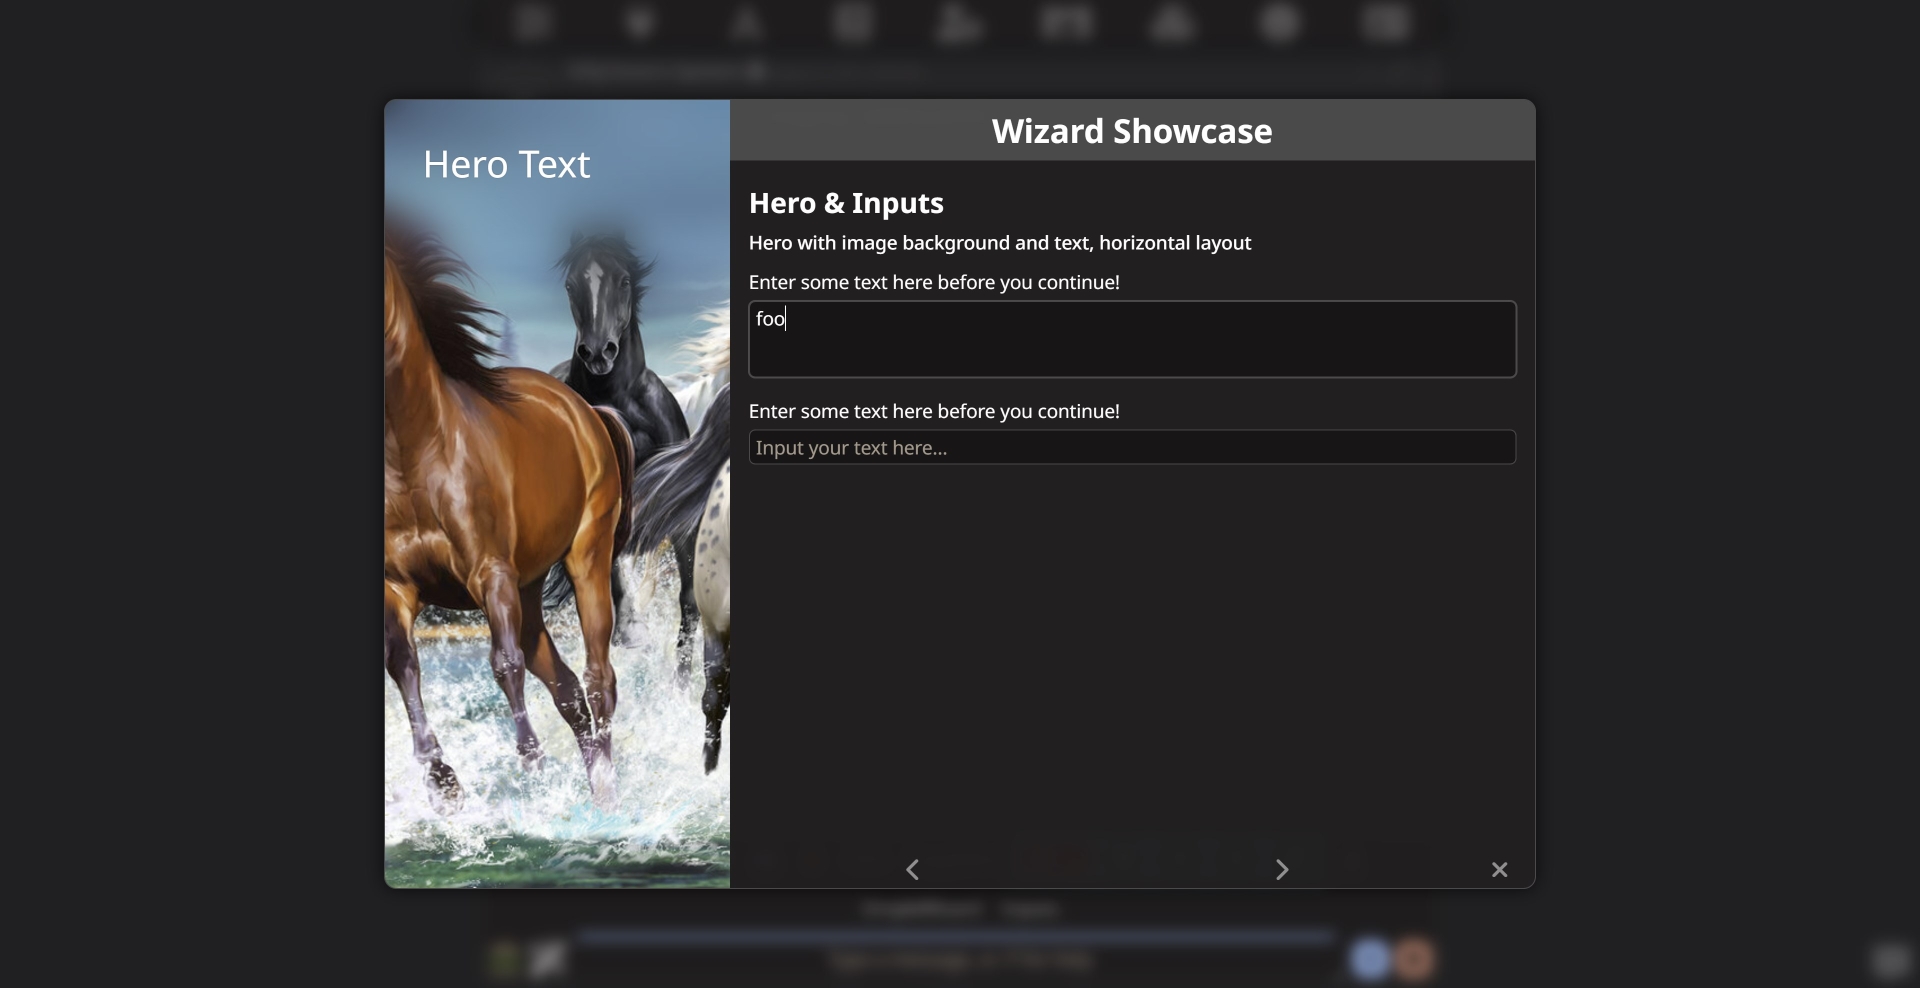This screenshot has height=988, width=1920.
Task: Click the hero layout description text
Action: 1000,243
